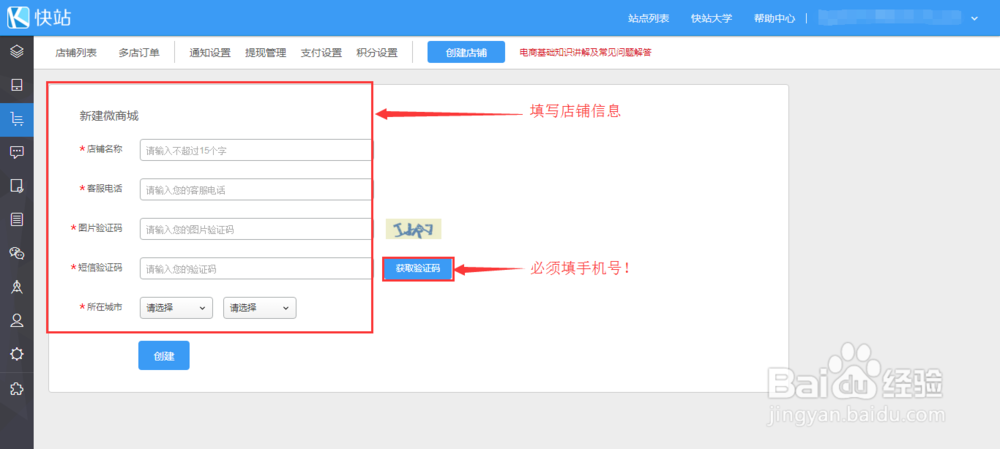Screen dimensions: 1000x449
Task: Focus the 店铺名称 input field
Action: [x=256, y=150]
